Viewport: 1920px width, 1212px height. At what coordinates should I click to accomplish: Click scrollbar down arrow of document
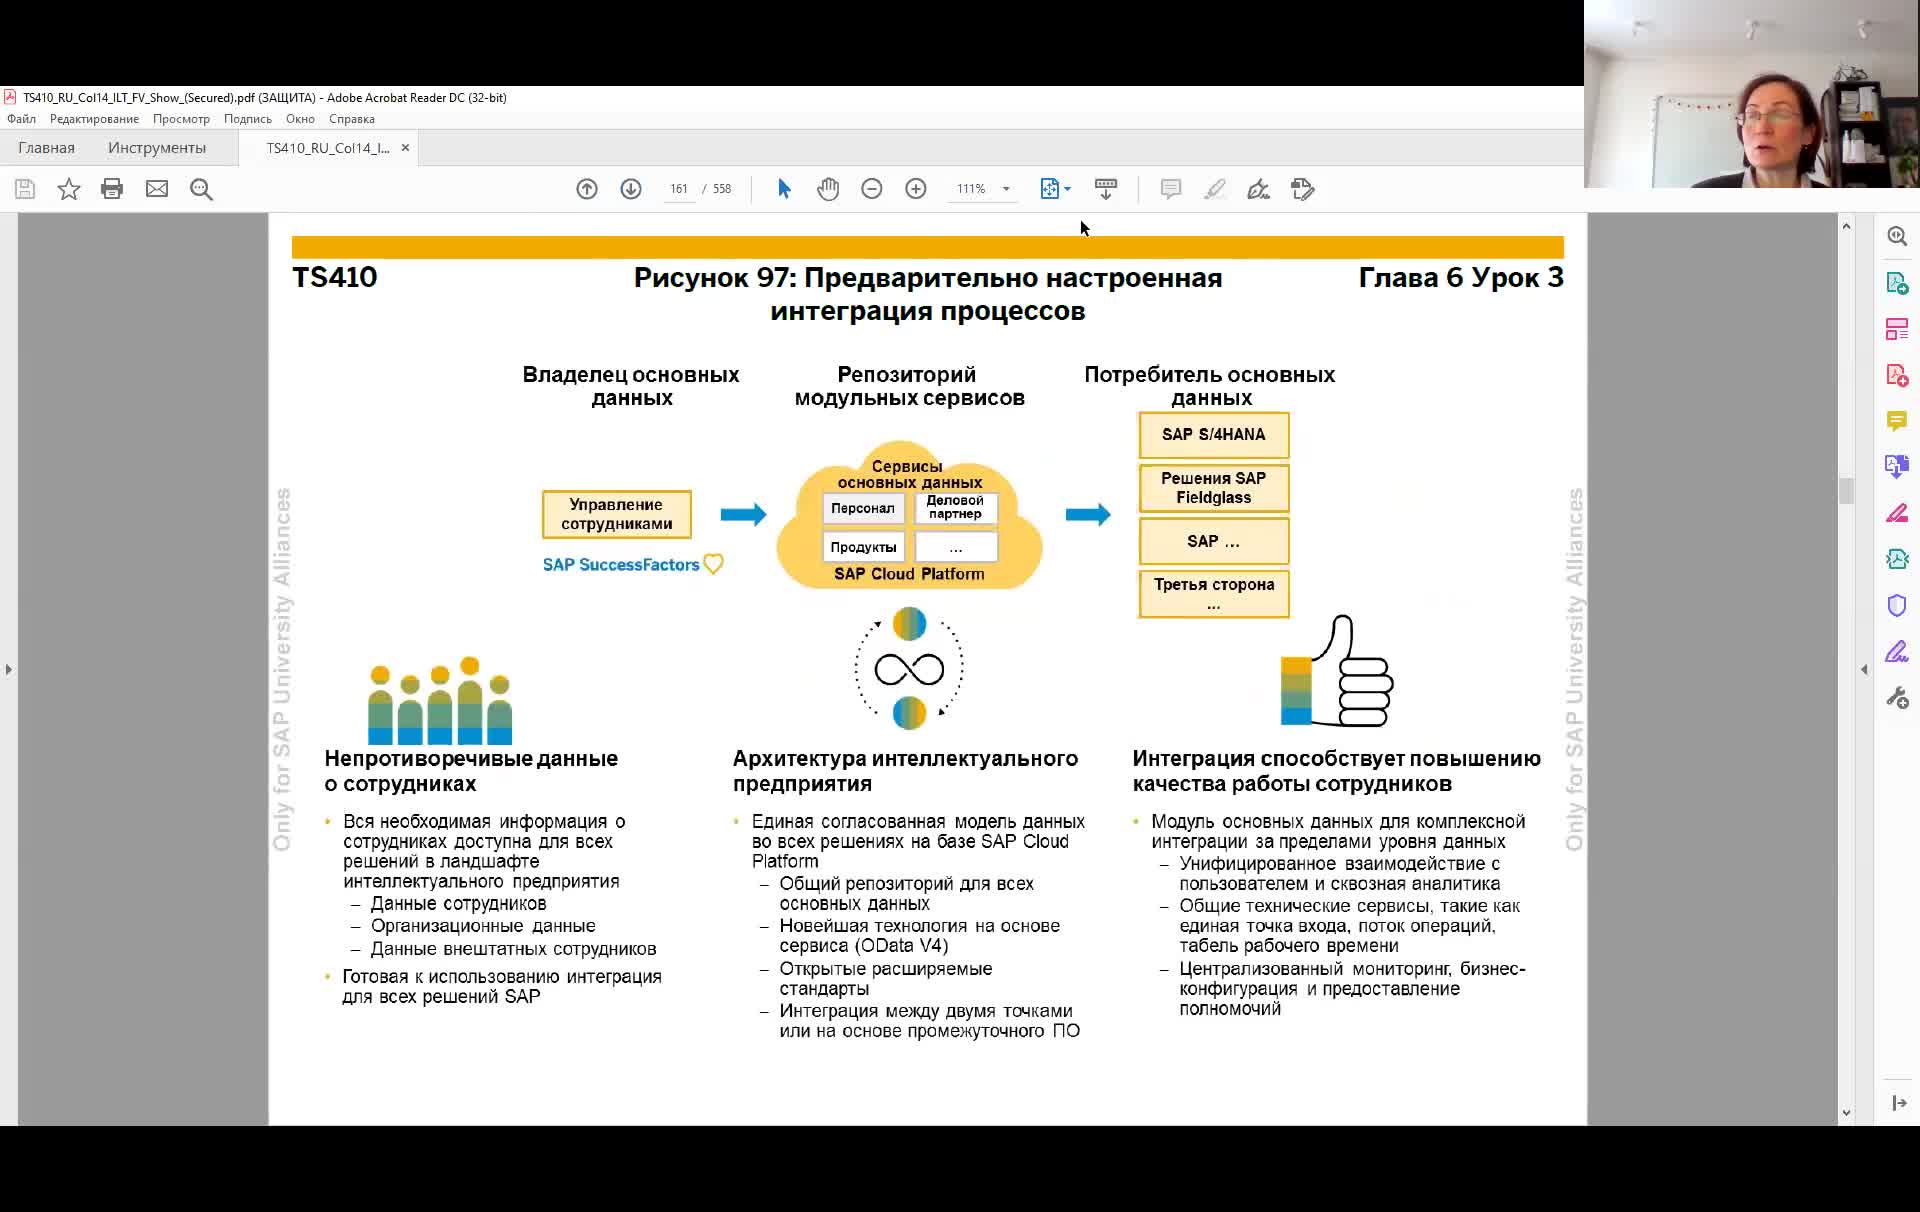point(1846,1112)
